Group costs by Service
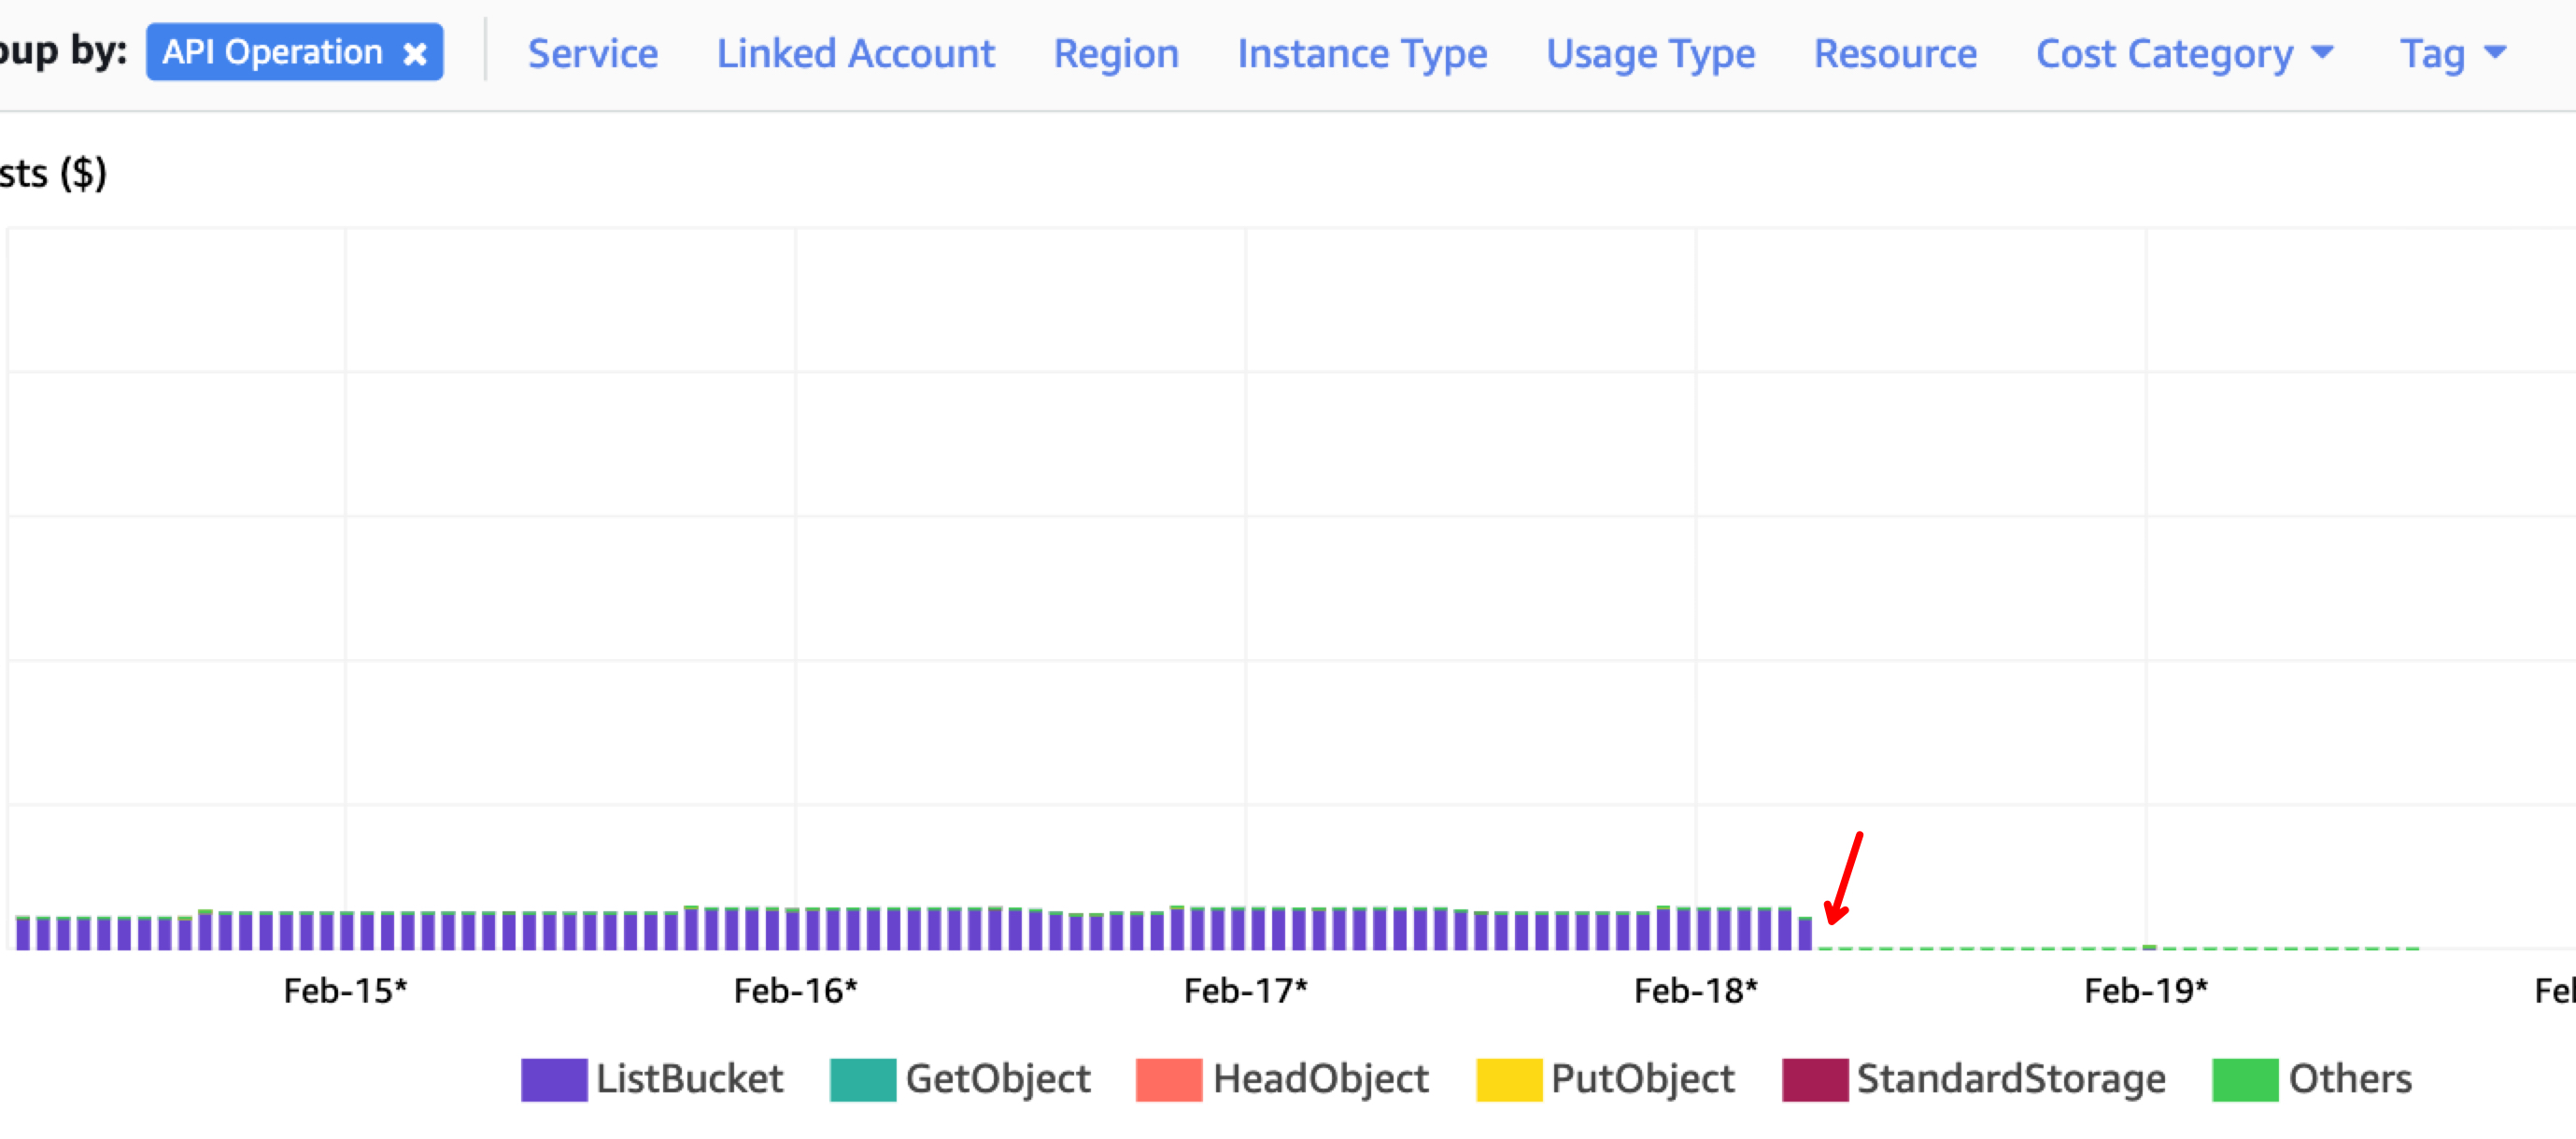Image resolution: width=2576 pixels, height=1139 pixels. point(592,53)
